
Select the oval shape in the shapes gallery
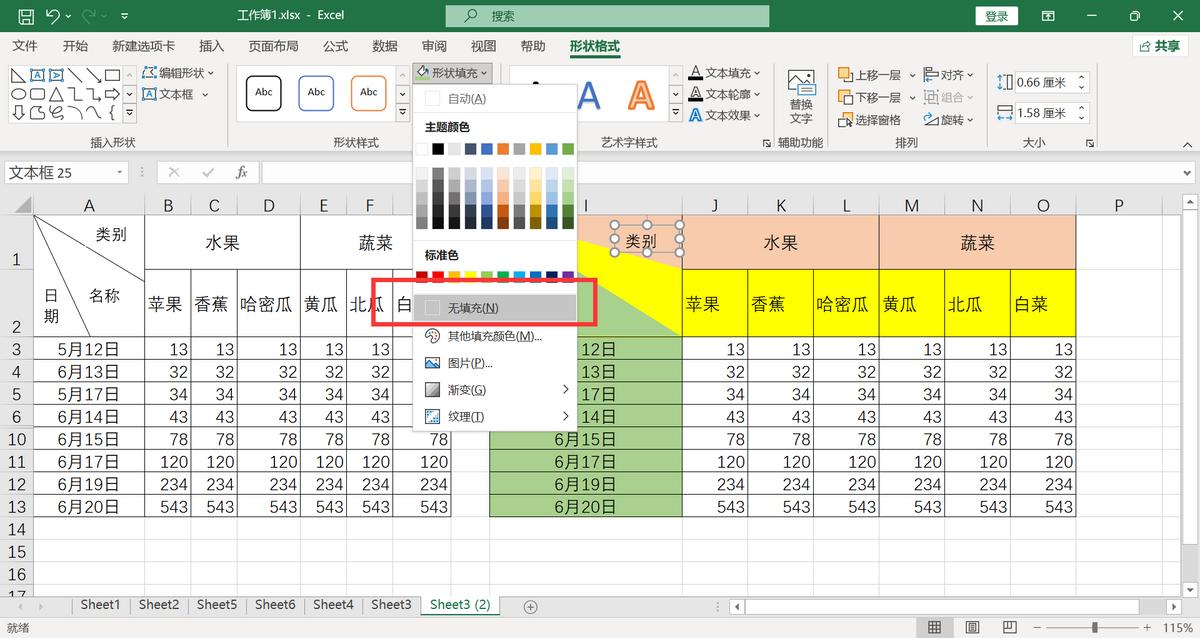coord(18,93)
